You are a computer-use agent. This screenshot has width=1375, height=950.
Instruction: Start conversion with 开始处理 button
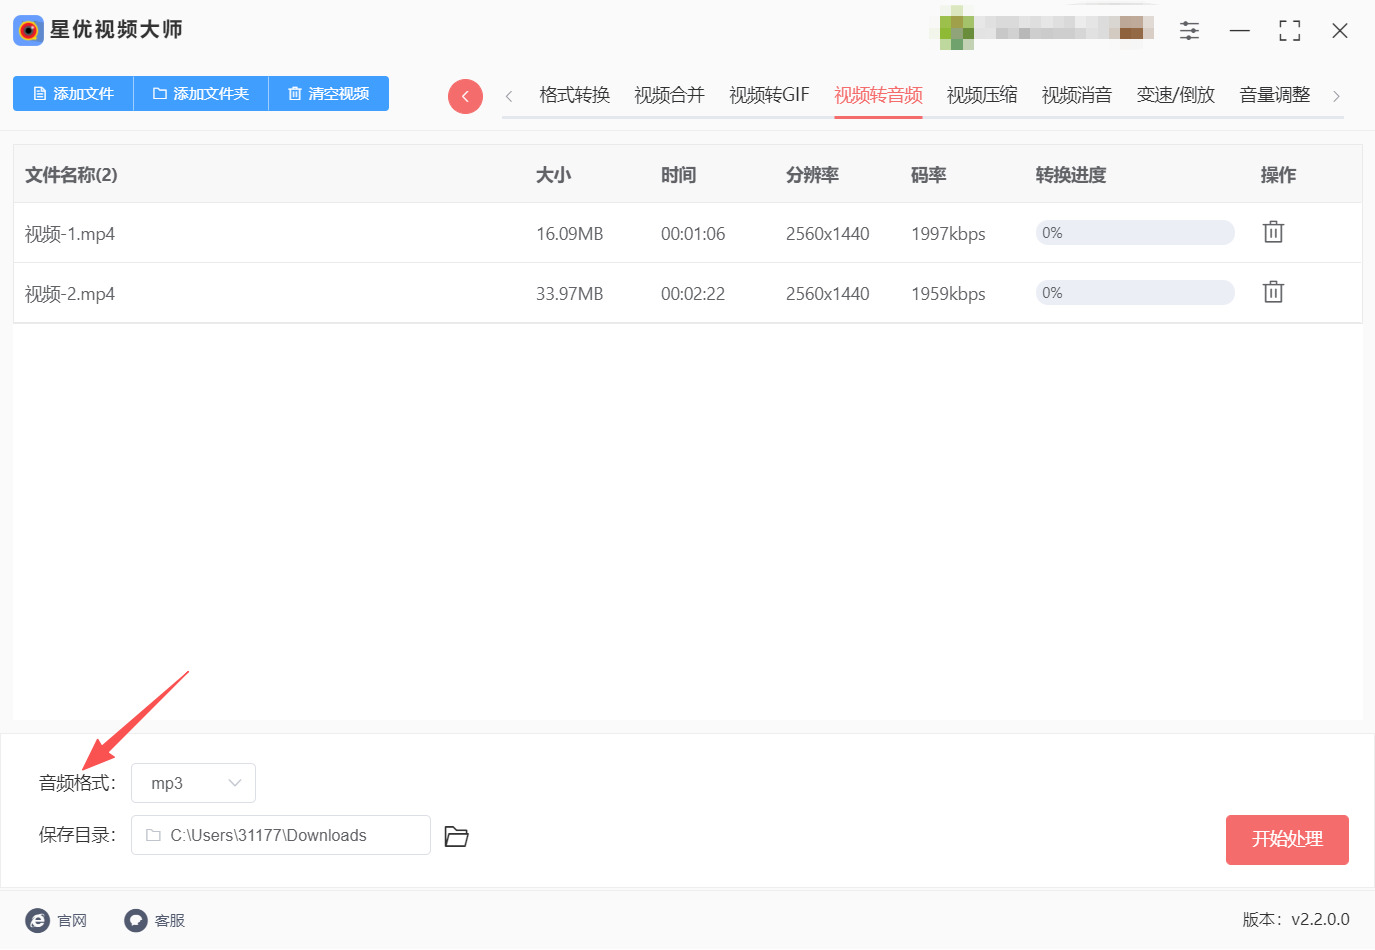pyautogui.click(x=1287, y=839)
